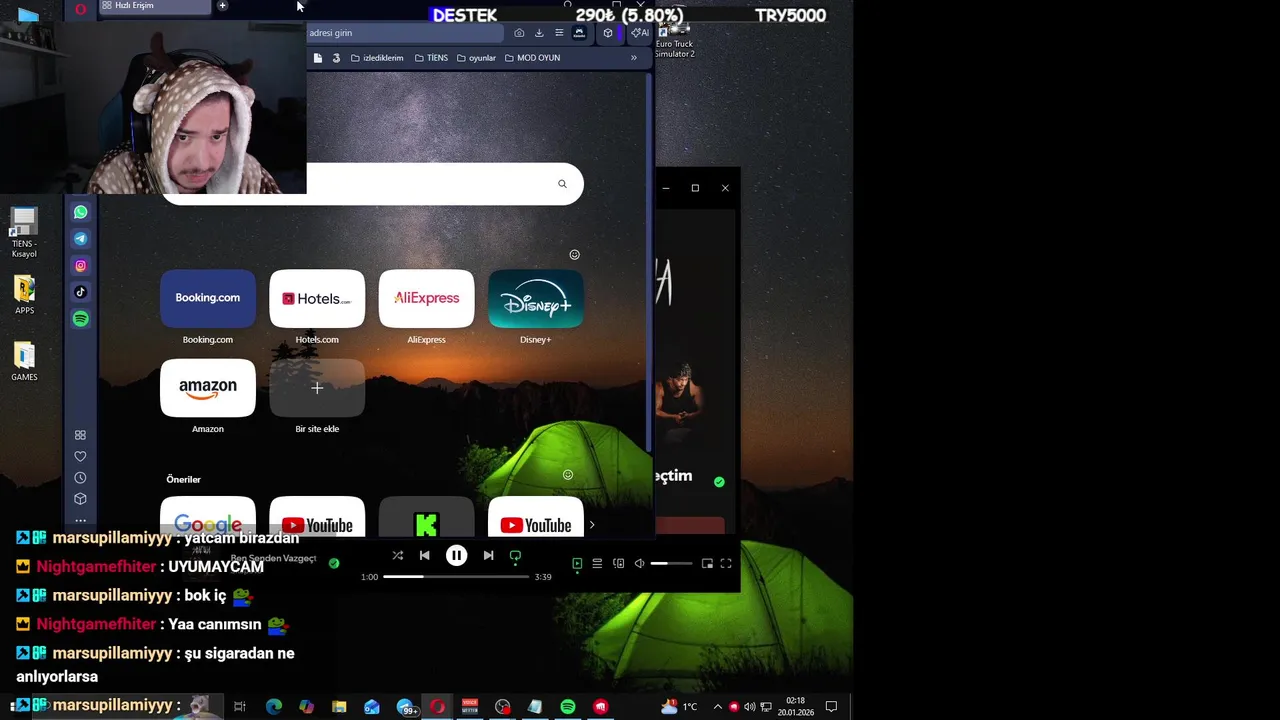
Task: Open the oyunlar bookmark folder
Action: (x=476, y=58)
